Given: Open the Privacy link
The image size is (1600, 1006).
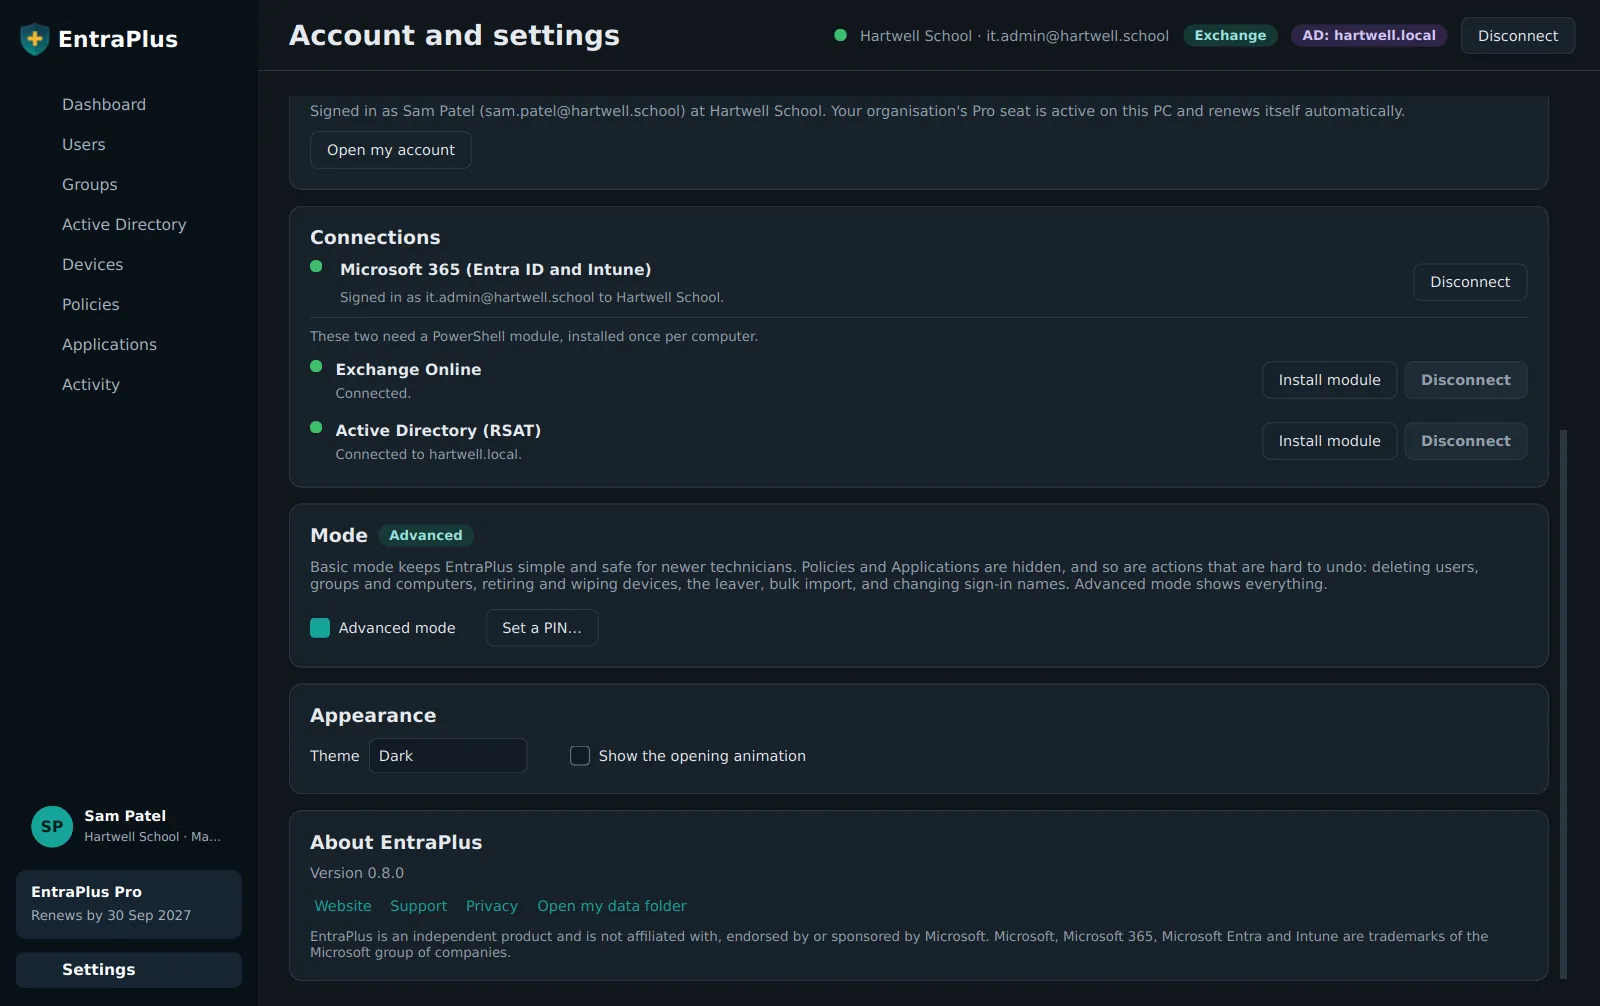Looking at the screenshot, I should tap(492, 906).
